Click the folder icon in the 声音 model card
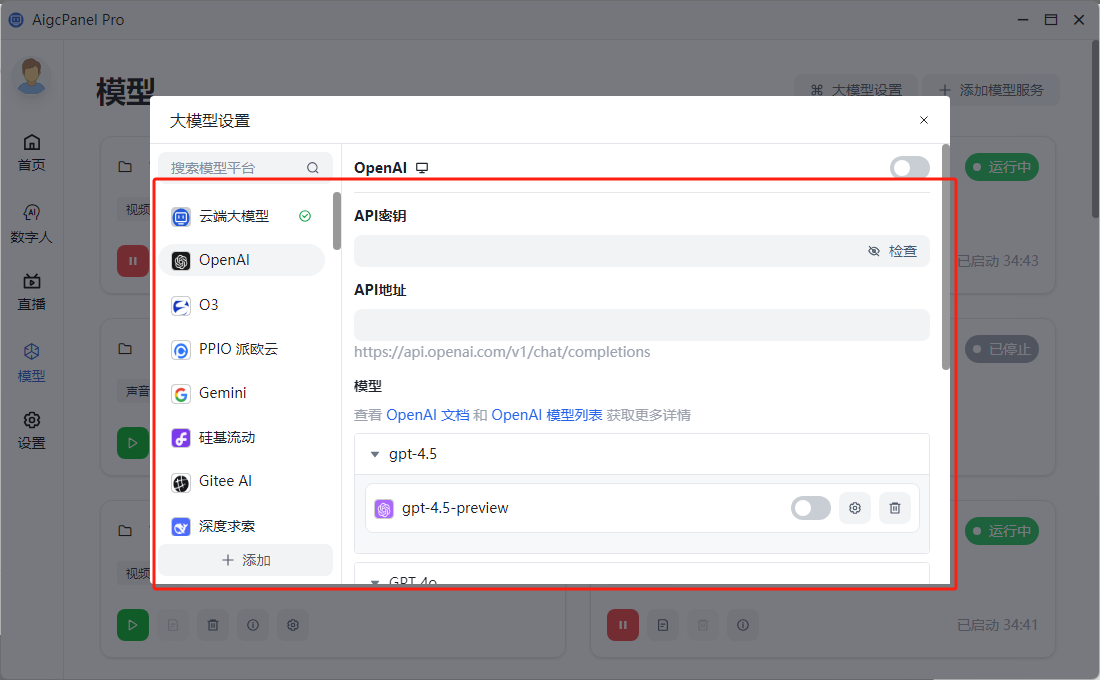 [125, 349]
